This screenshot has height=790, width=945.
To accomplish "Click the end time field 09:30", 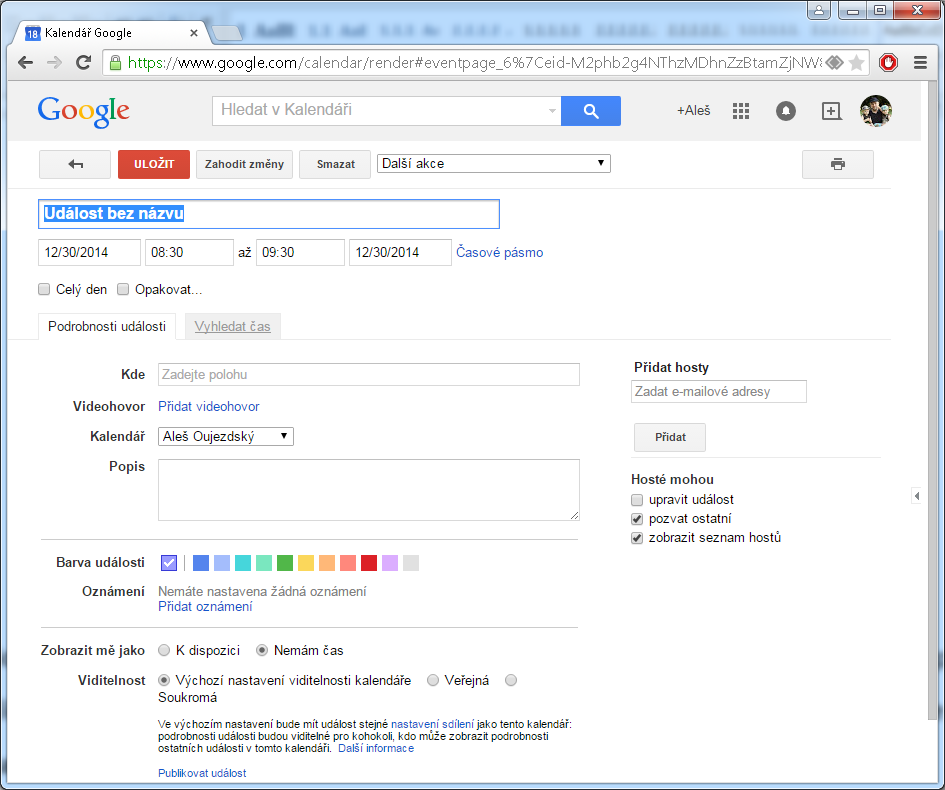I will [x=300, y=252].
